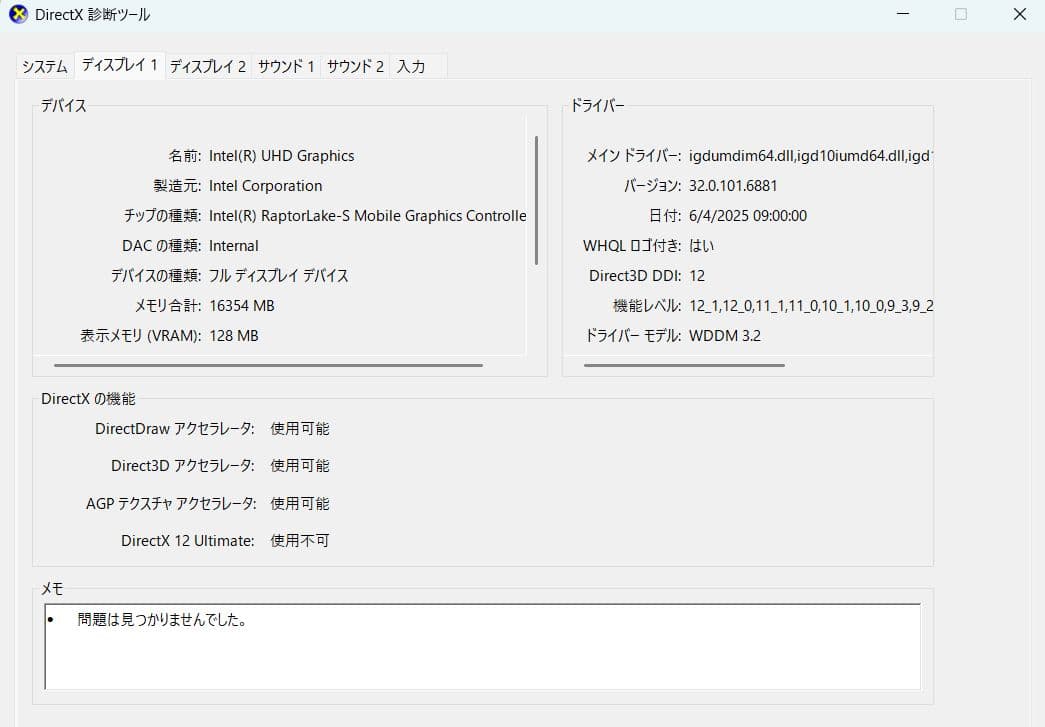Open the ディスプレイ 2 tab
The height and width of the screenshot is (727, 1045).
[x=208, y=65]
